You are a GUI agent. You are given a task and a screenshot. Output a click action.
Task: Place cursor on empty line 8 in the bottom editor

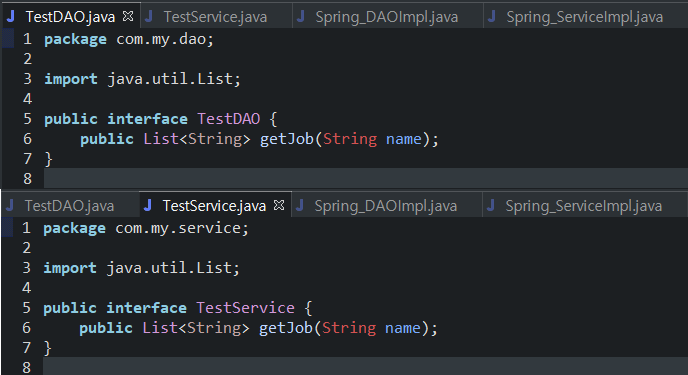pos(366,367)
